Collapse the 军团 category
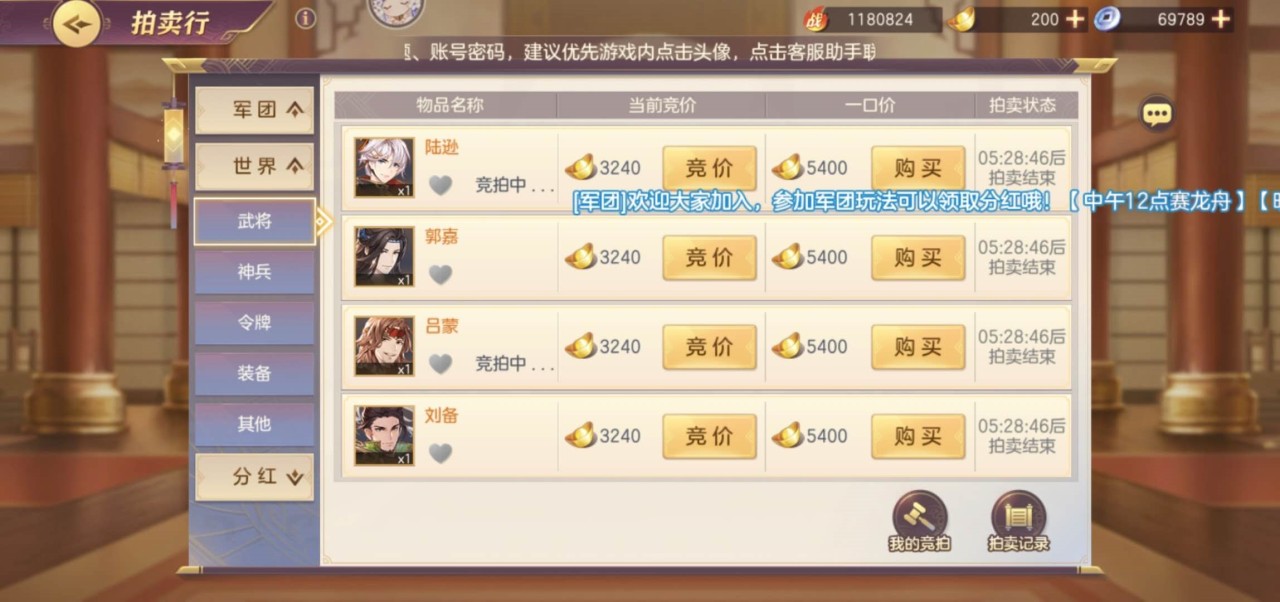 pyautogui.click(x=254, y=110)
